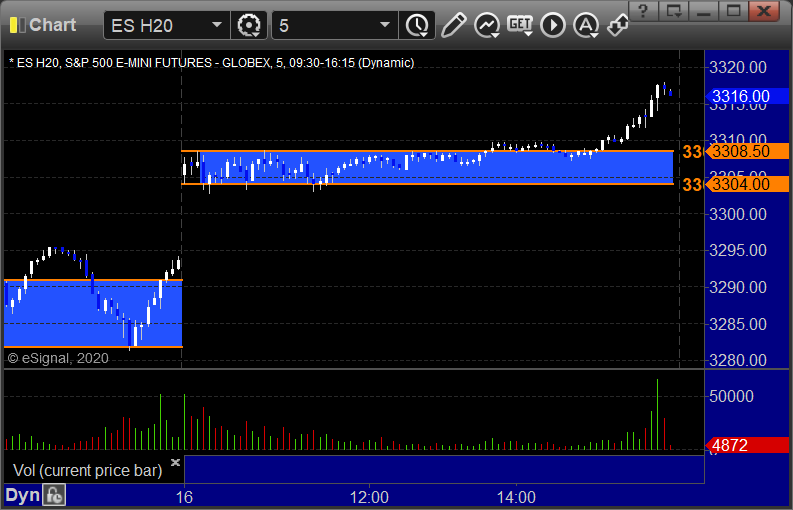Toggle the lock icon next to Dyn
Viewport: 793px width, 510px height.
pos(54,495)
